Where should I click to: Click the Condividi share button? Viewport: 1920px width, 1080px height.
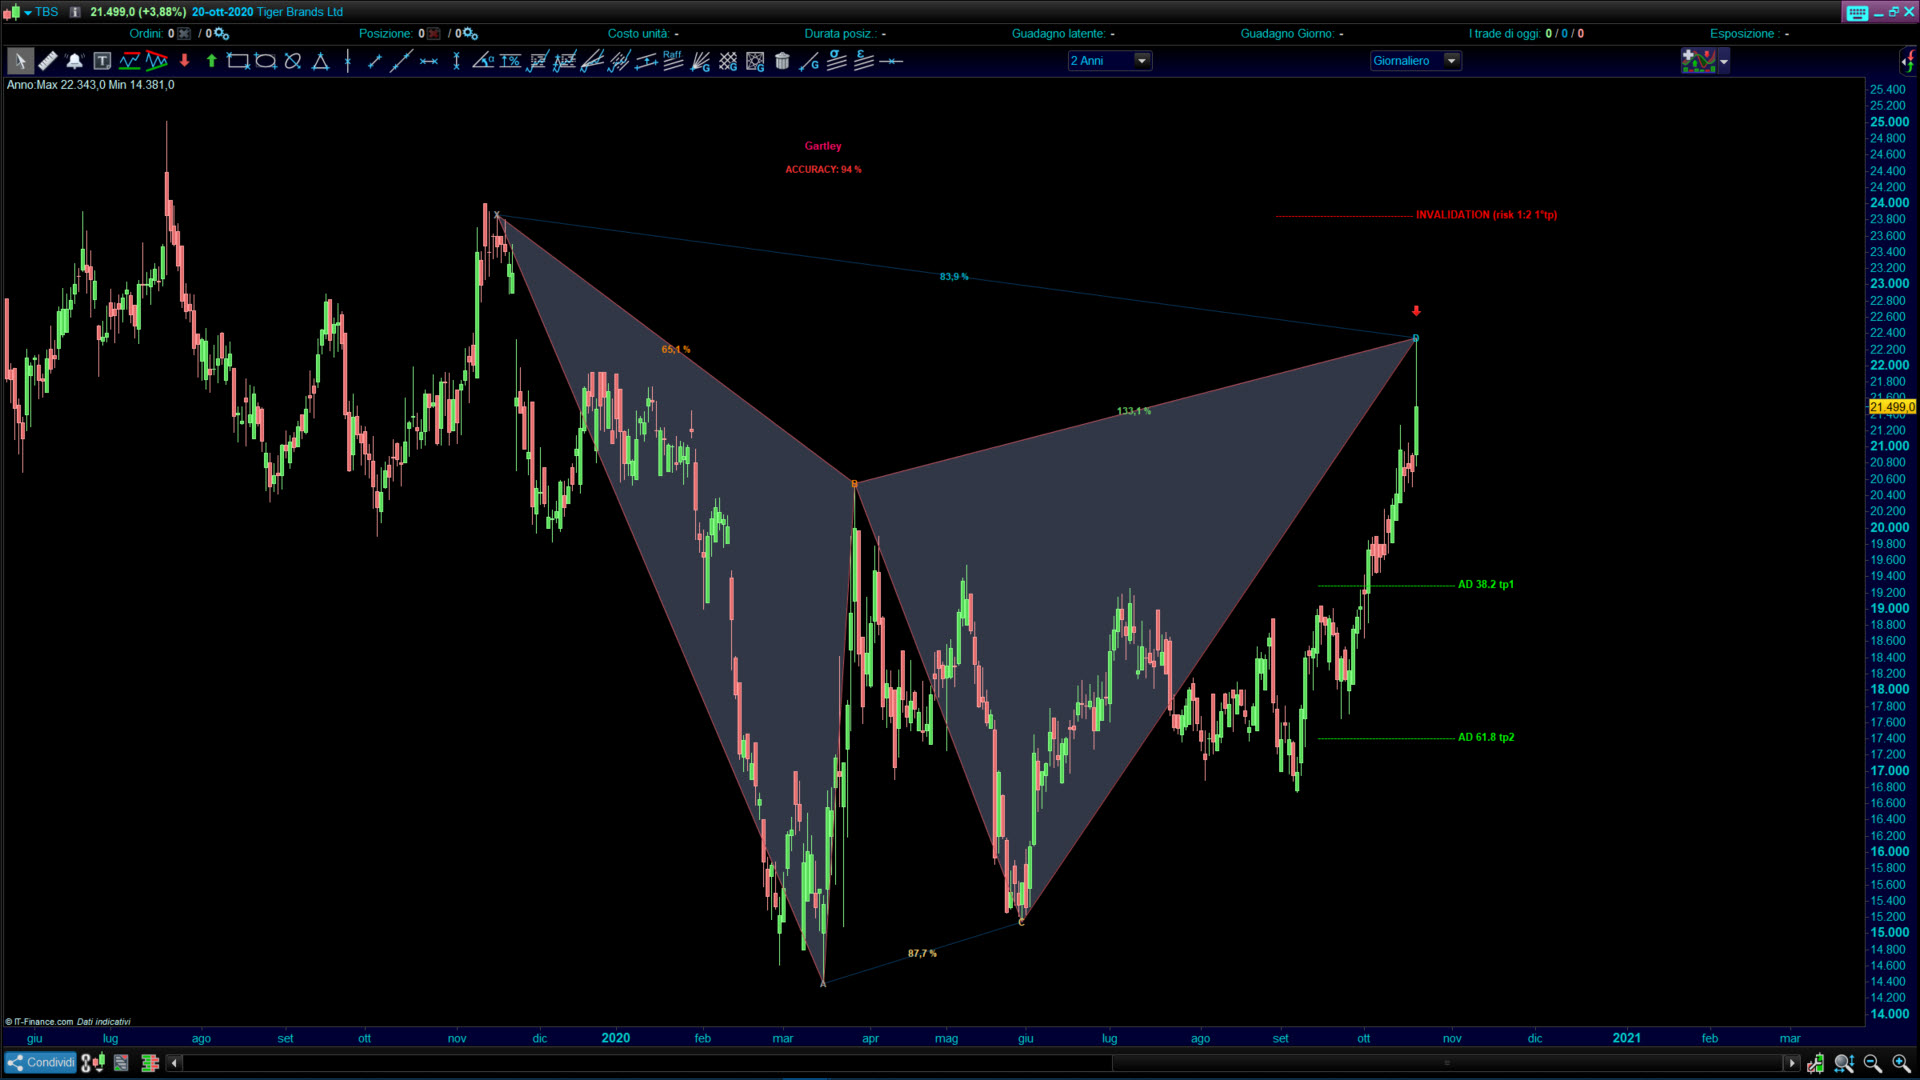tap(40, 1063)
